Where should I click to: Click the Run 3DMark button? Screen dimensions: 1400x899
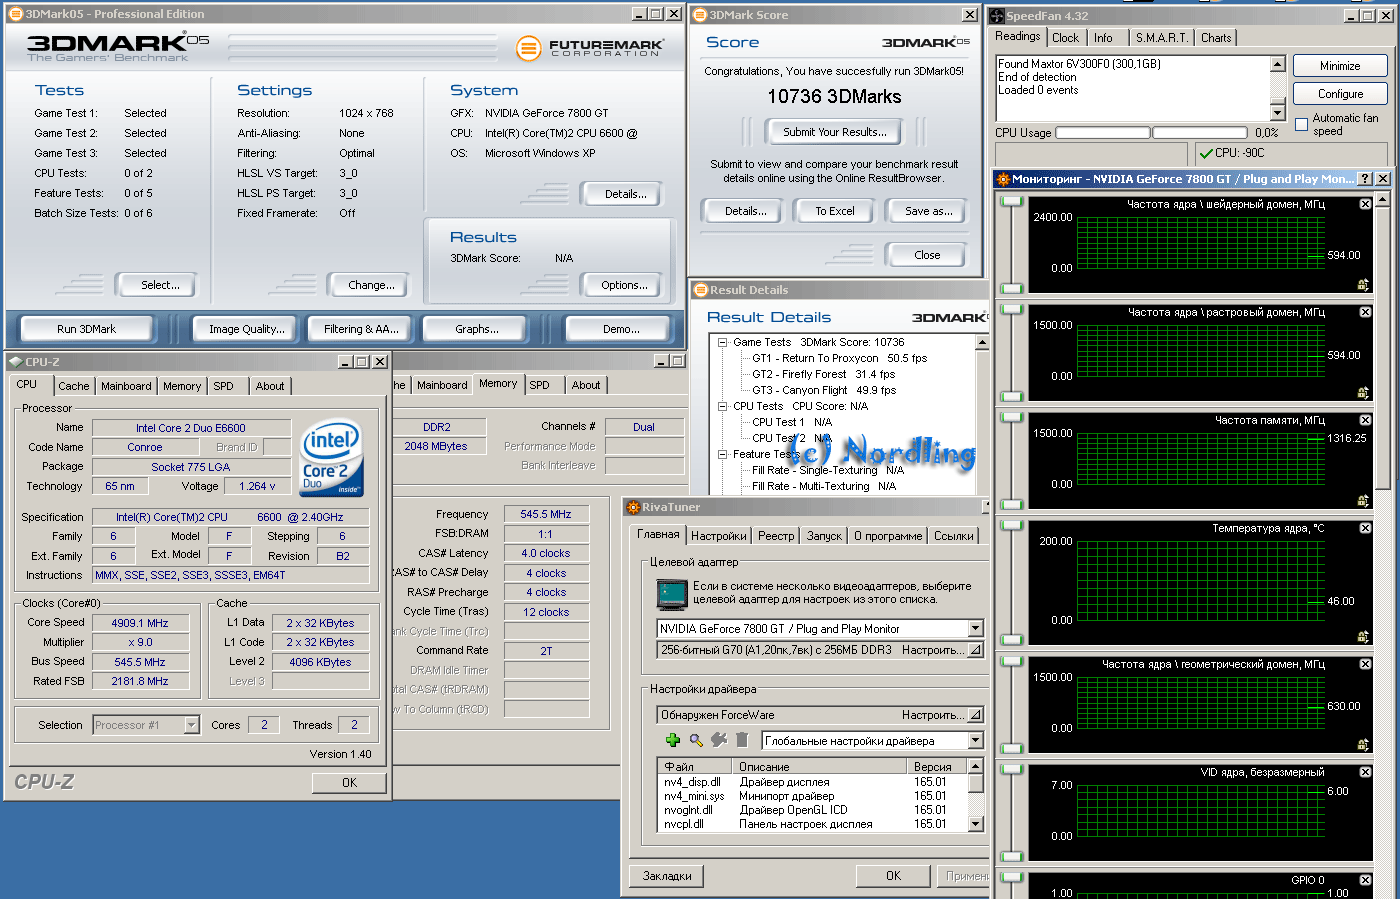pyautogui.click(x=87, y=329)
